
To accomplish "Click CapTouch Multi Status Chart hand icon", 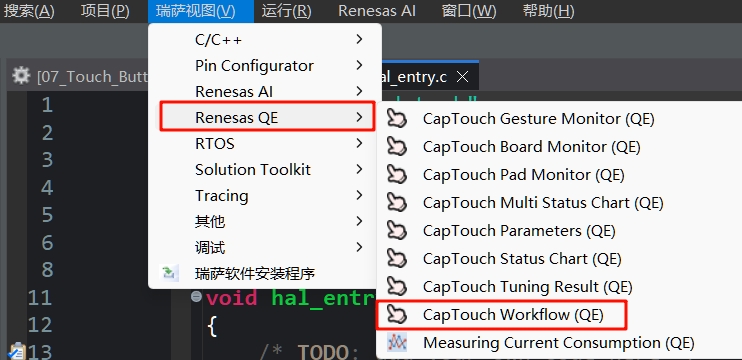I will tap(397, 202).
